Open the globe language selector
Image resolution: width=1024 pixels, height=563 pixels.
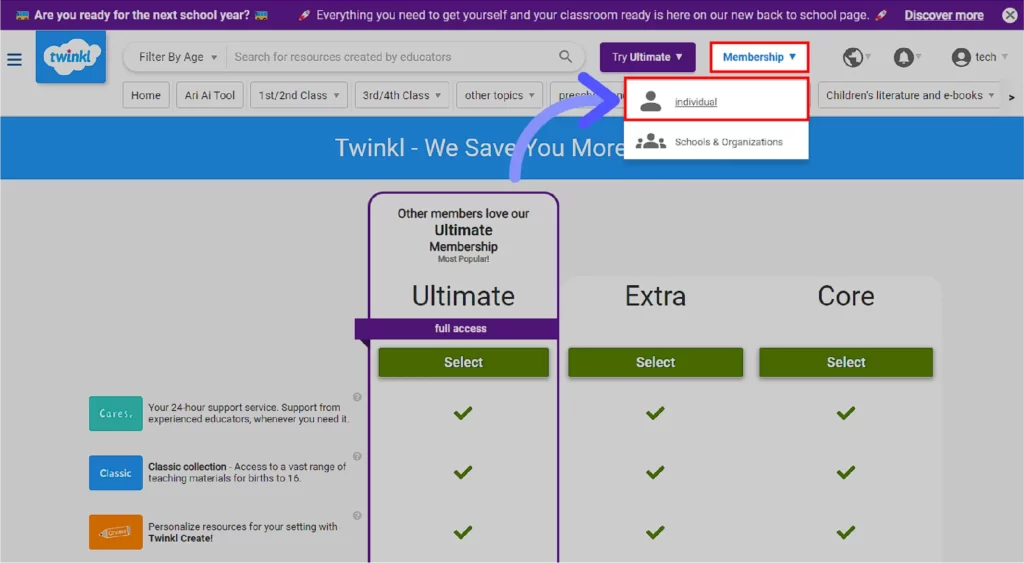click(852, 57)
